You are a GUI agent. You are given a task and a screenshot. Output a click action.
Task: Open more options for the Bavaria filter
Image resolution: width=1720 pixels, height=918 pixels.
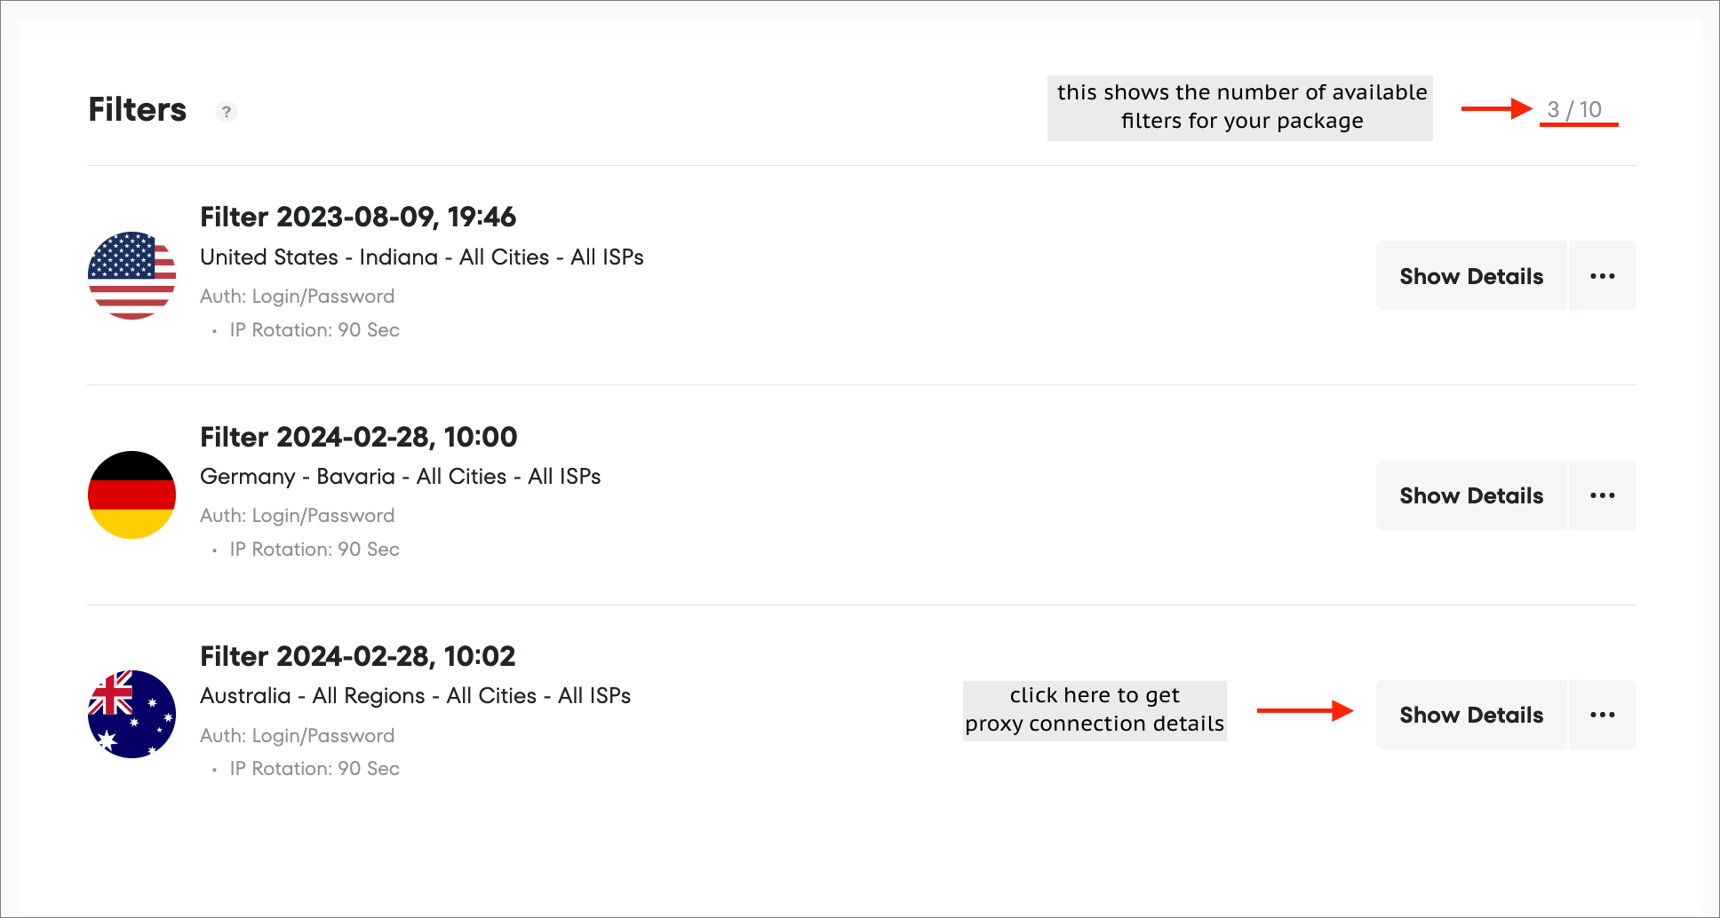coord(1602,496)
